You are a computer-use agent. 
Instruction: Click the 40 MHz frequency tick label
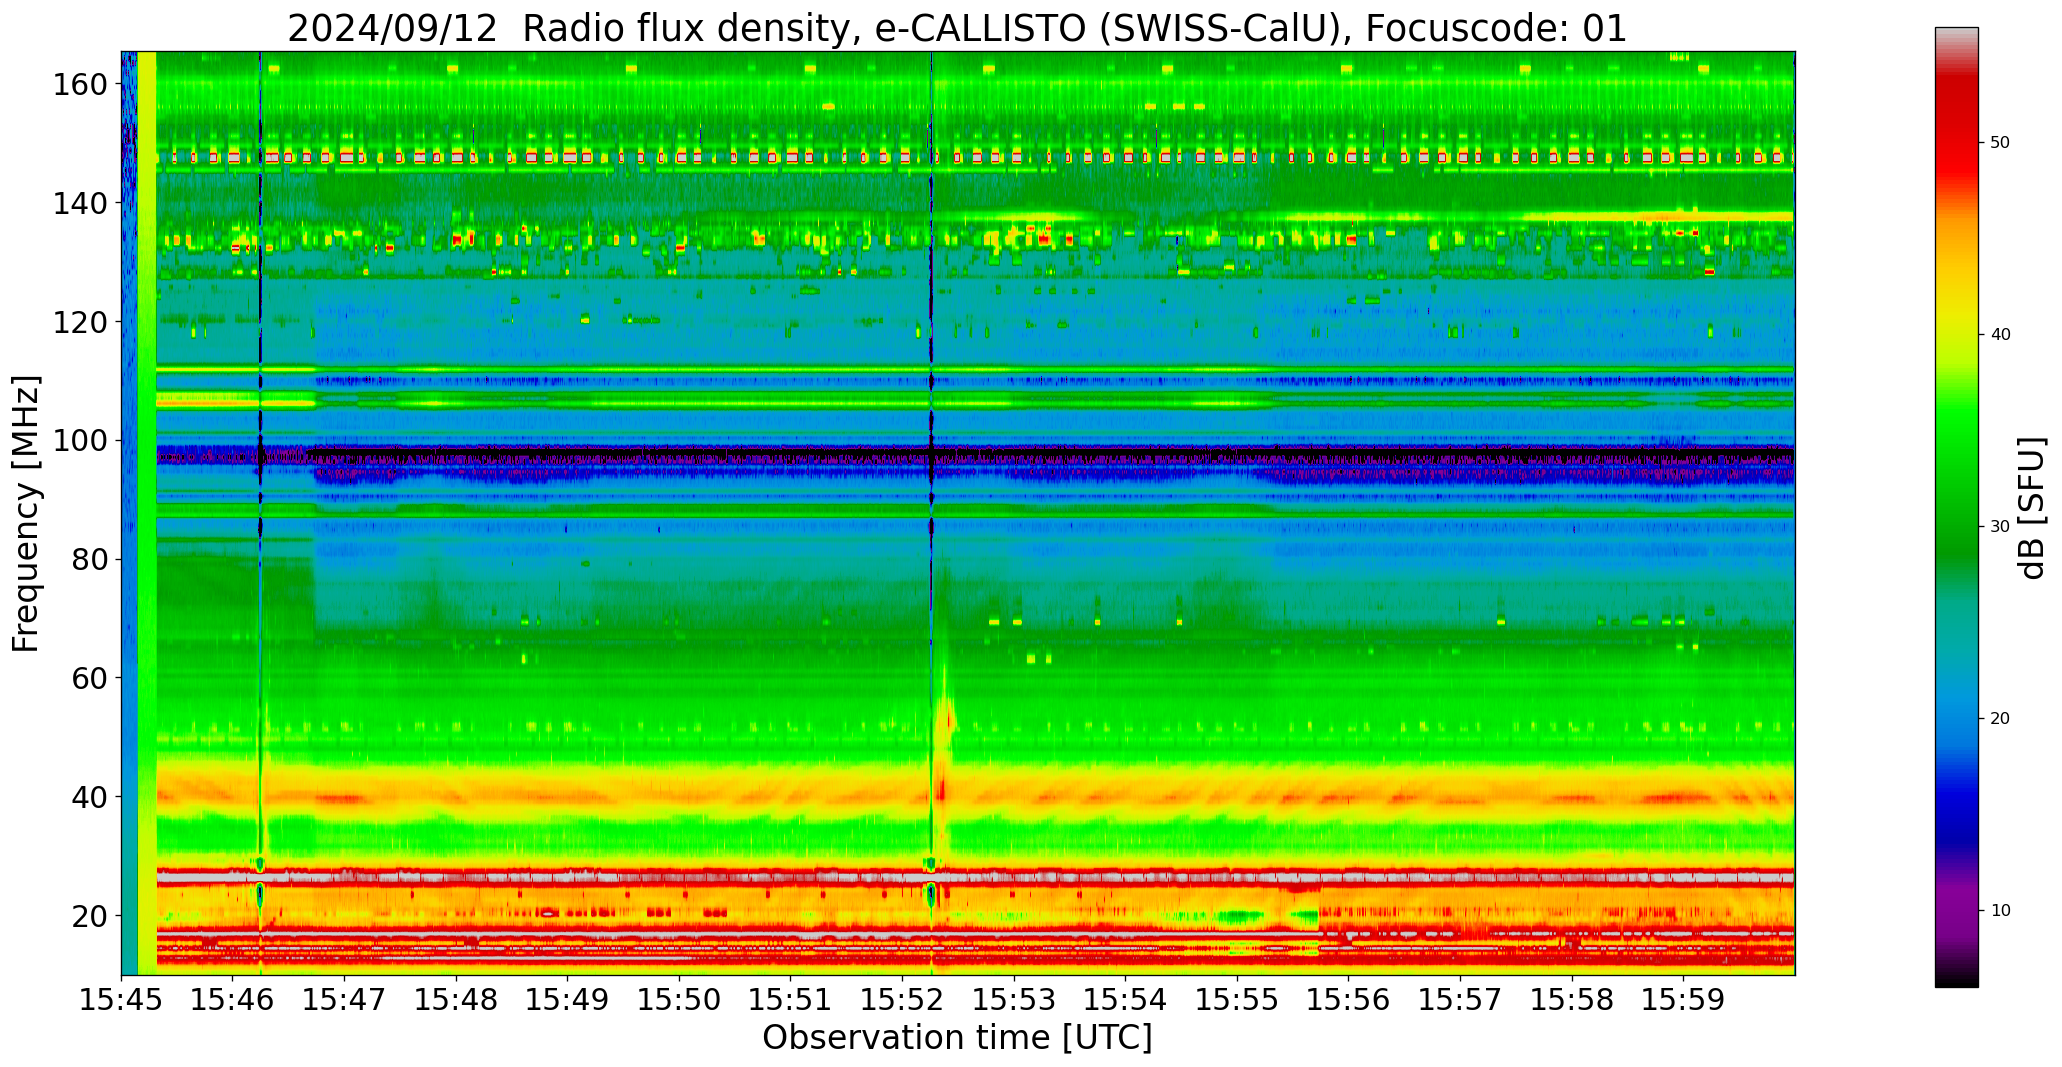89,797
